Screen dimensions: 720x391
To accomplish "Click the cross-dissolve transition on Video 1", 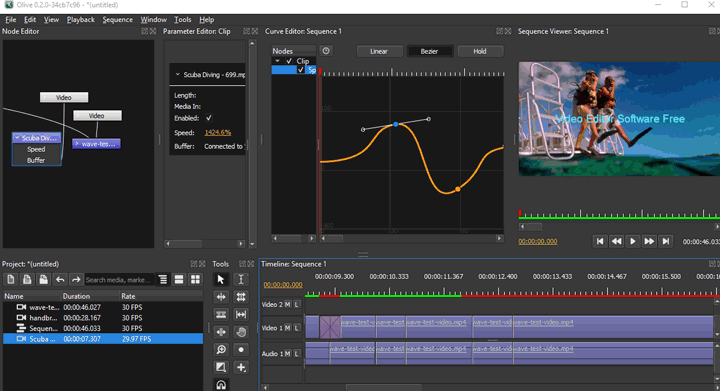I will point(330,328).
